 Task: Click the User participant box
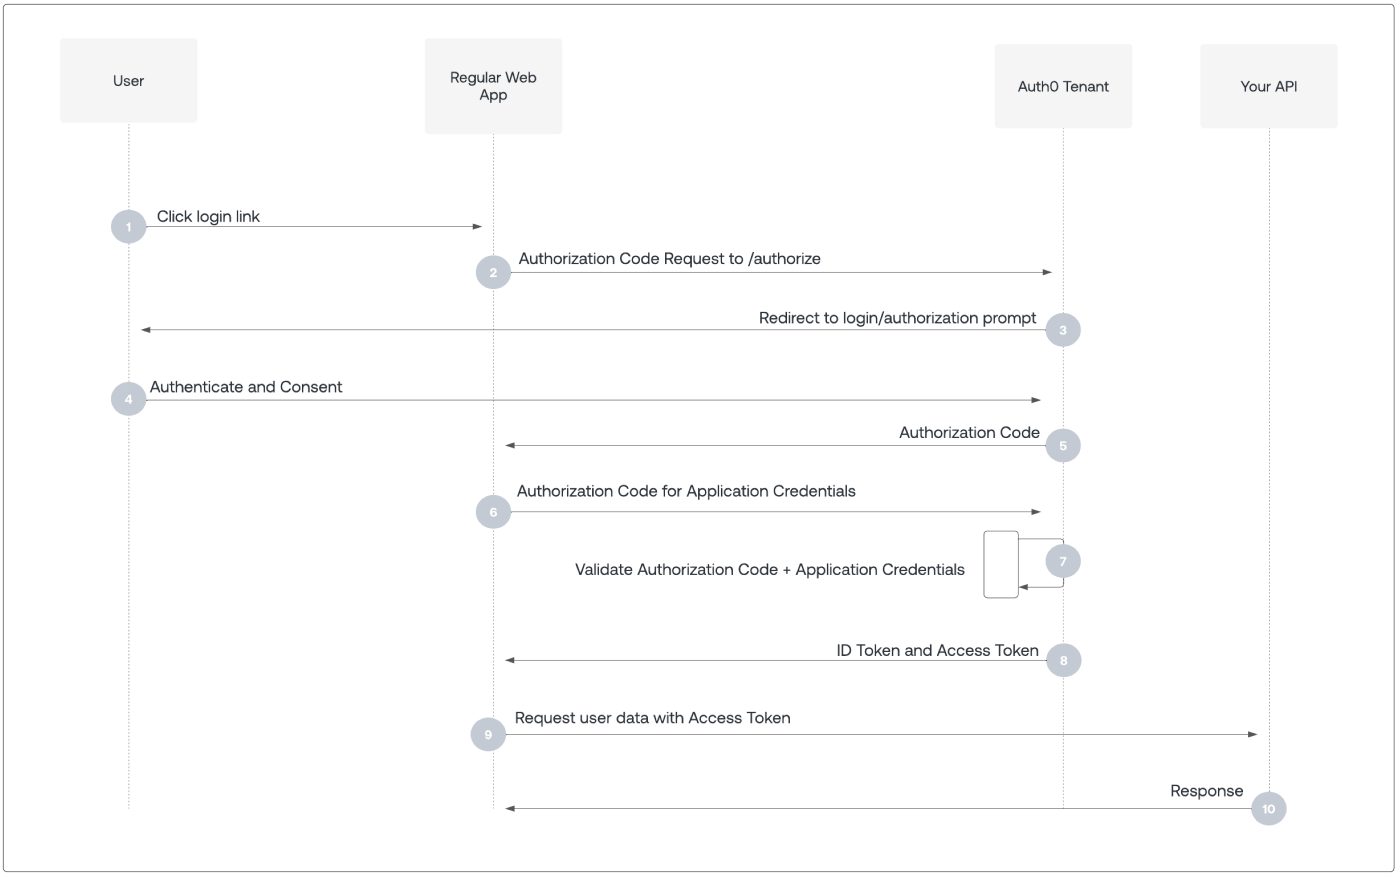click(x=128, y=81)
